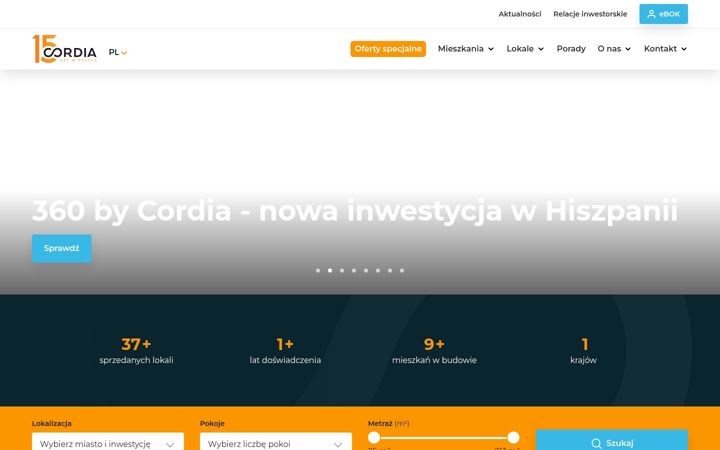
Task: Select the fifth carousel slide dot
Action: pyautogui.click(x=366, y=270)
